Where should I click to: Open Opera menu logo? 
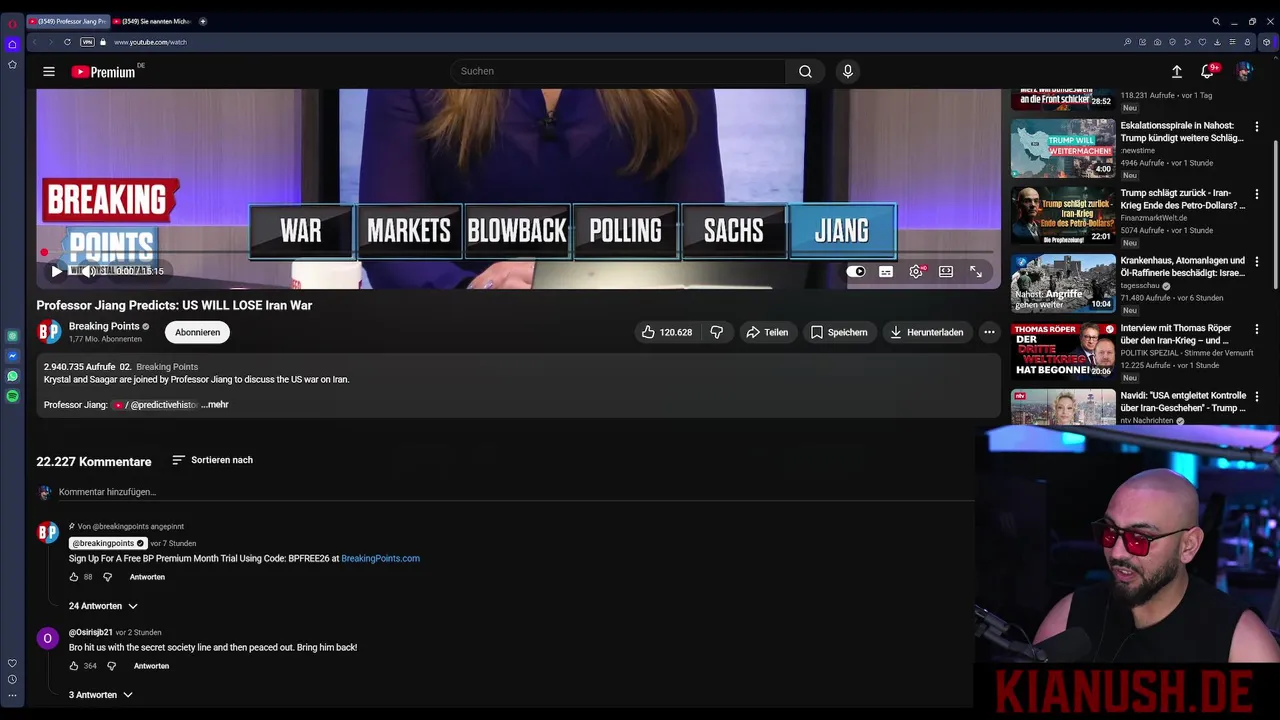[x=12, y=23]
